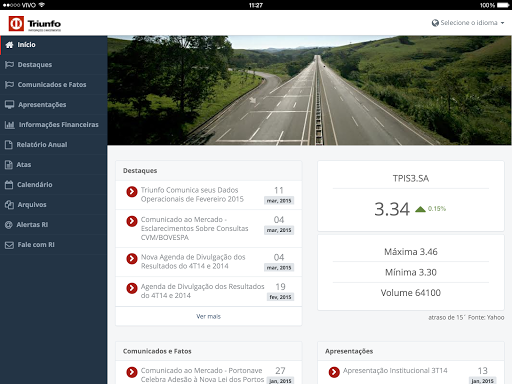Click red arrow beside Nova Agenda de Divulgação
Screen dimensions: 512x384
point(132,258)
